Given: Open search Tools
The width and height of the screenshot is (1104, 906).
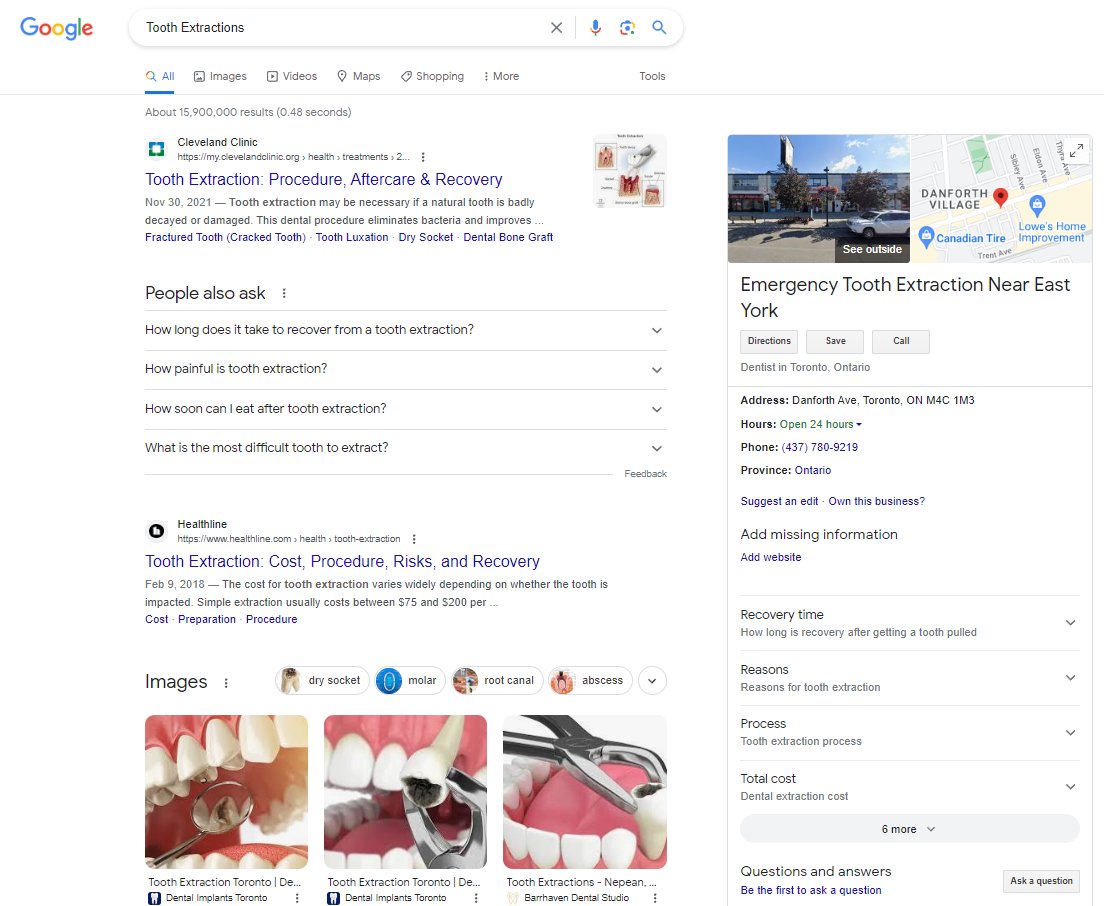Looking at the screenshot, I should [x=652, y=76].
